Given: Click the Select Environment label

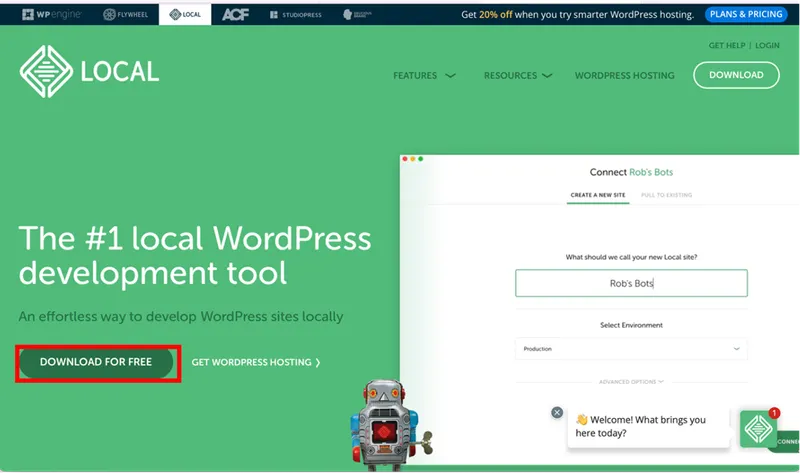Looking at the screenshot, I should (631, 325).
